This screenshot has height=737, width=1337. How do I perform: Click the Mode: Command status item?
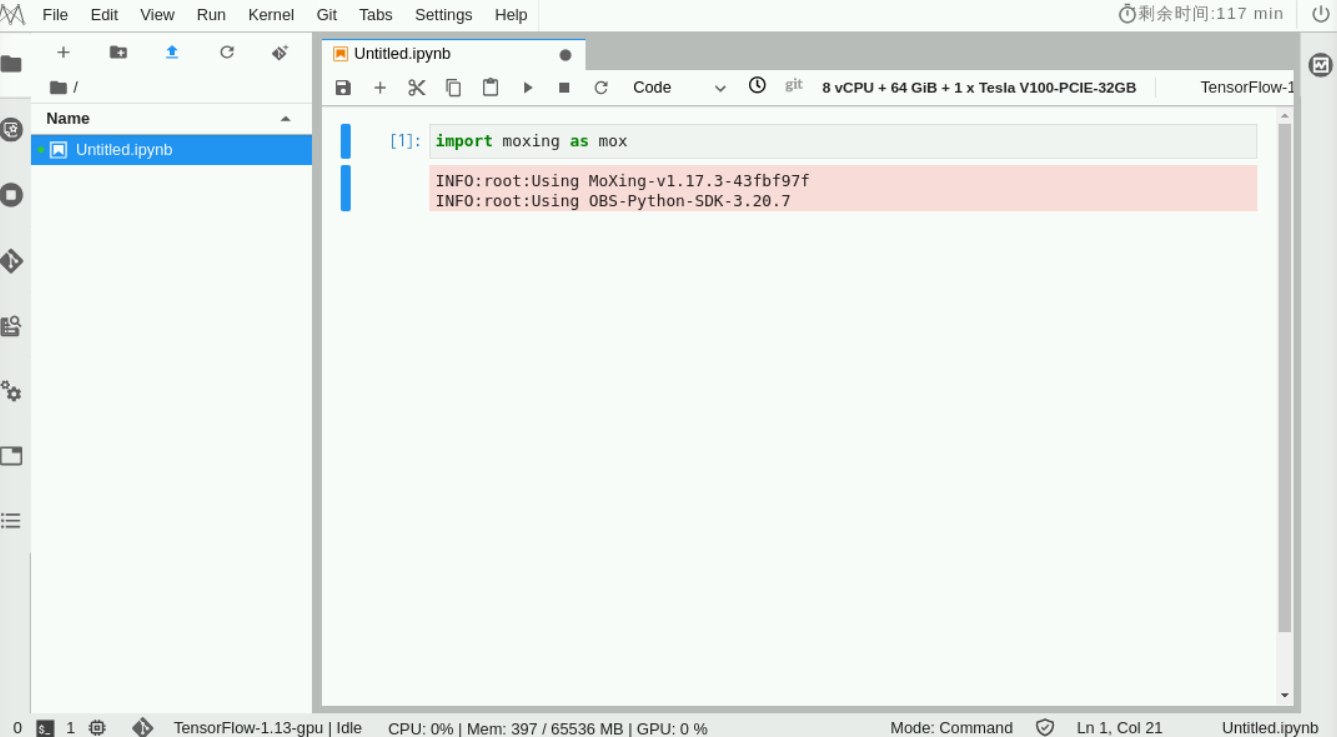coord(951,728)
